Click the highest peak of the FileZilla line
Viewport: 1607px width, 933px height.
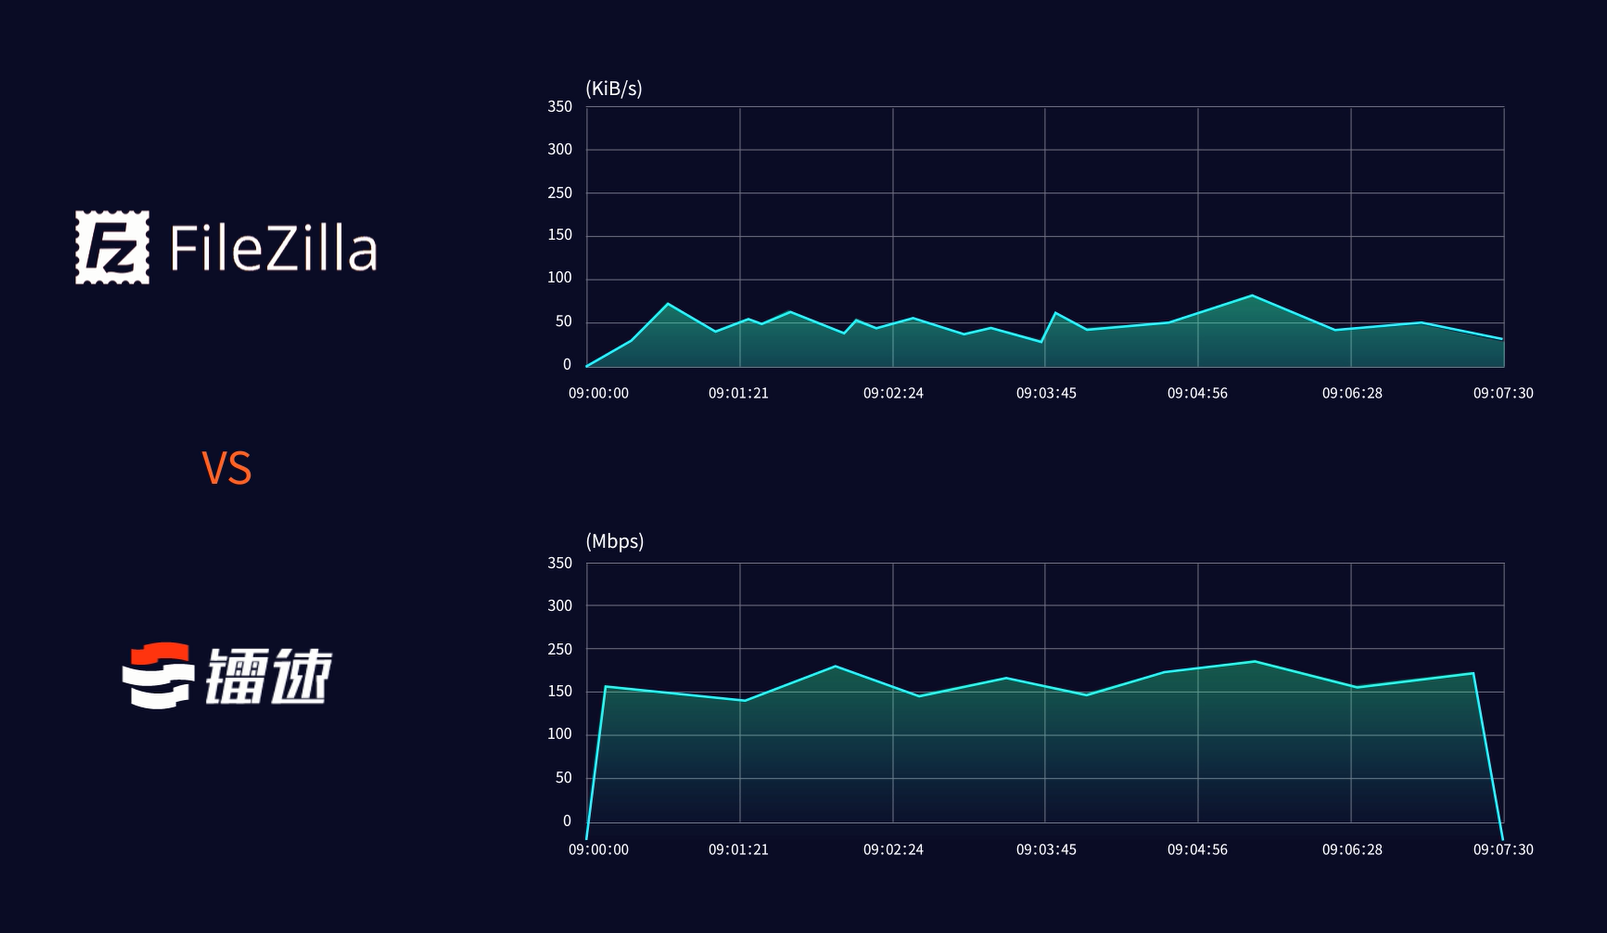1252,295
